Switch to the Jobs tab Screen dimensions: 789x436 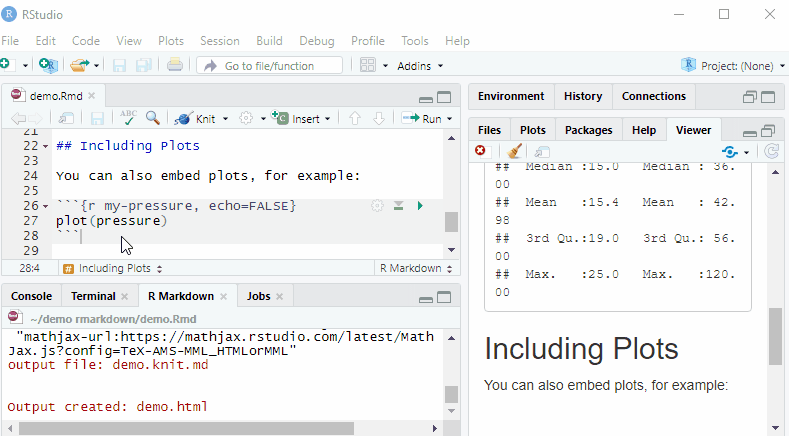pos(258,296)
